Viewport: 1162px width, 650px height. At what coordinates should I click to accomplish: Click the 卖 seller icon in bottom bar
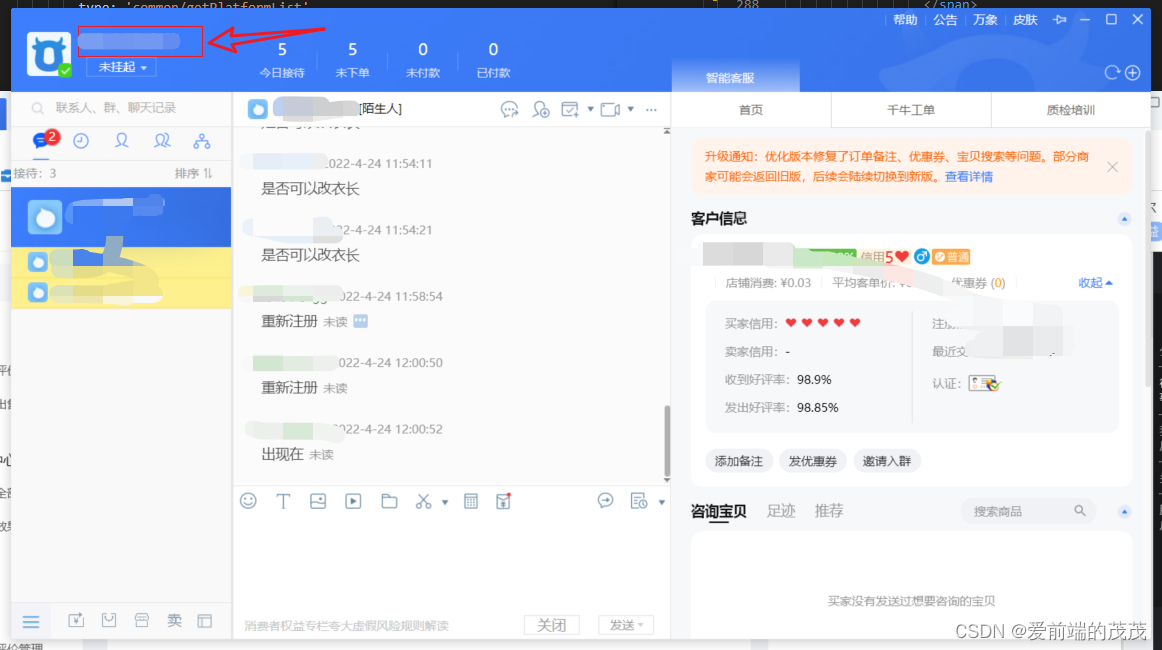(x=174, y=620)
